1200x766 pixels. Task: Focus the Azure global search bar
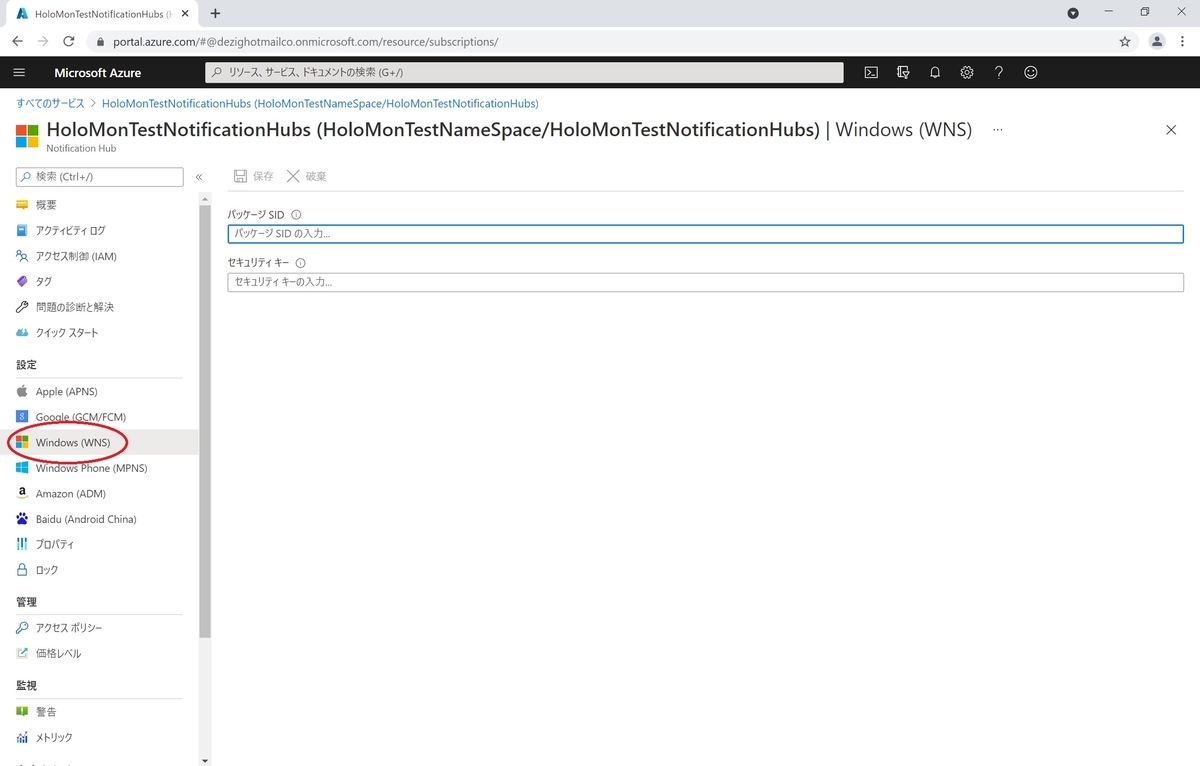pos(524,72)
